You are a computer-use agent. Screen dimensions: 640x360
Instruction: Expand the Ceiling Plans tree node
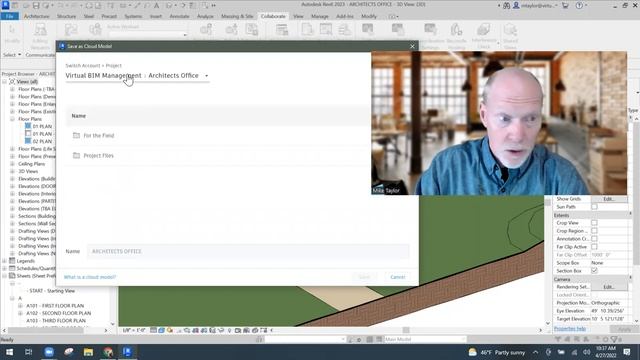(12, 164)
